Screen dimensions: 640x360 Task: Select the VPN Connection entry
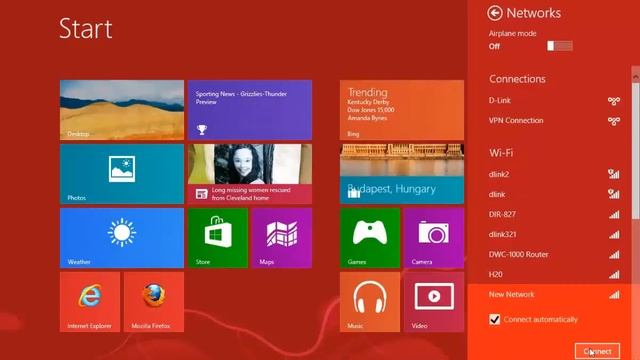(554, 120)
